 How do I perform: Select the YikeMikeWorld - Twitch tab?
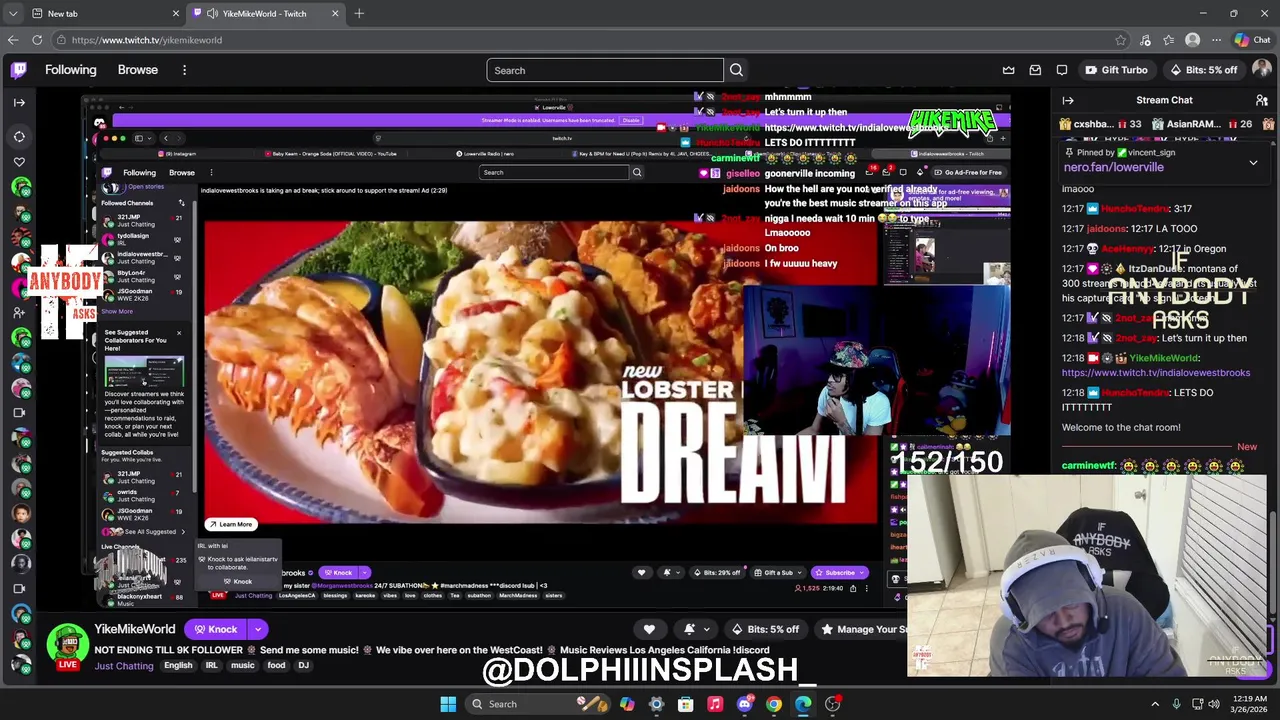tap(264, 13)
